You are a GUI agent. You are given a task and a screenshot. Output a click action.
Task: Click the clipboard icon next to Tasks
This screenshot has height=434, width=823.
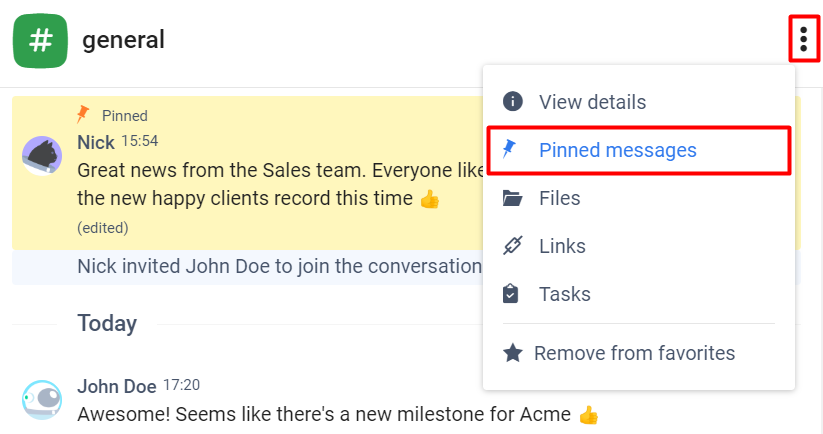tap(510, 294)
